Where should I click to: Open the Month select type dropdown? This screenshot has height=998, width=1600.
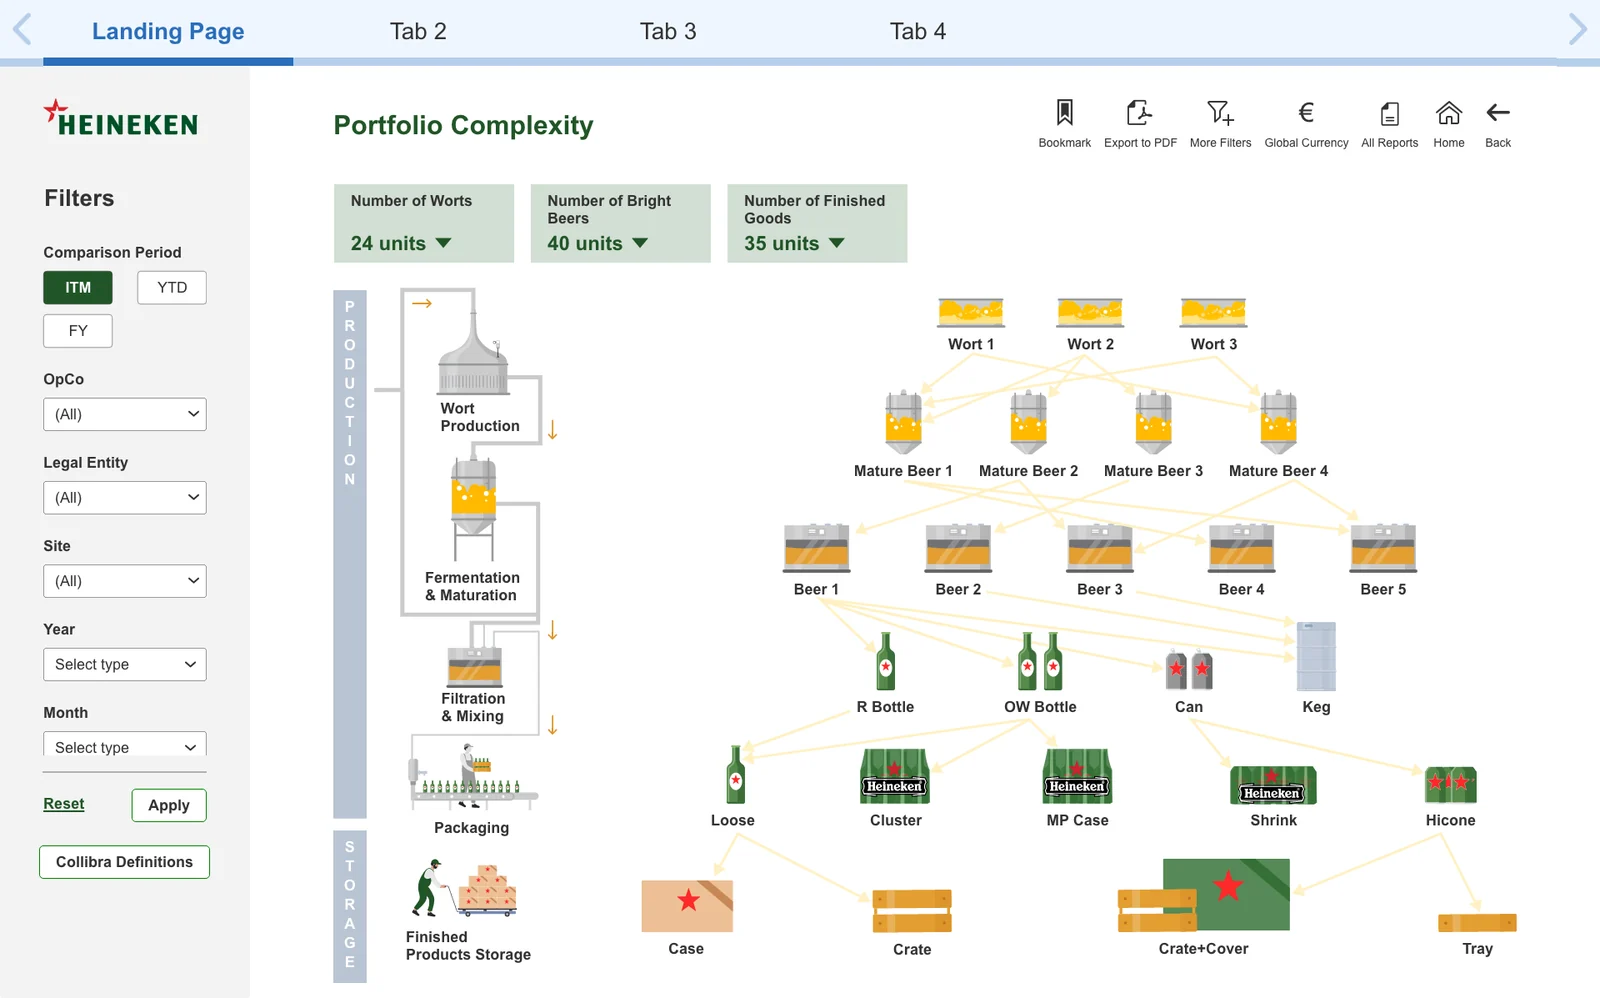click(x=125, y=746)
